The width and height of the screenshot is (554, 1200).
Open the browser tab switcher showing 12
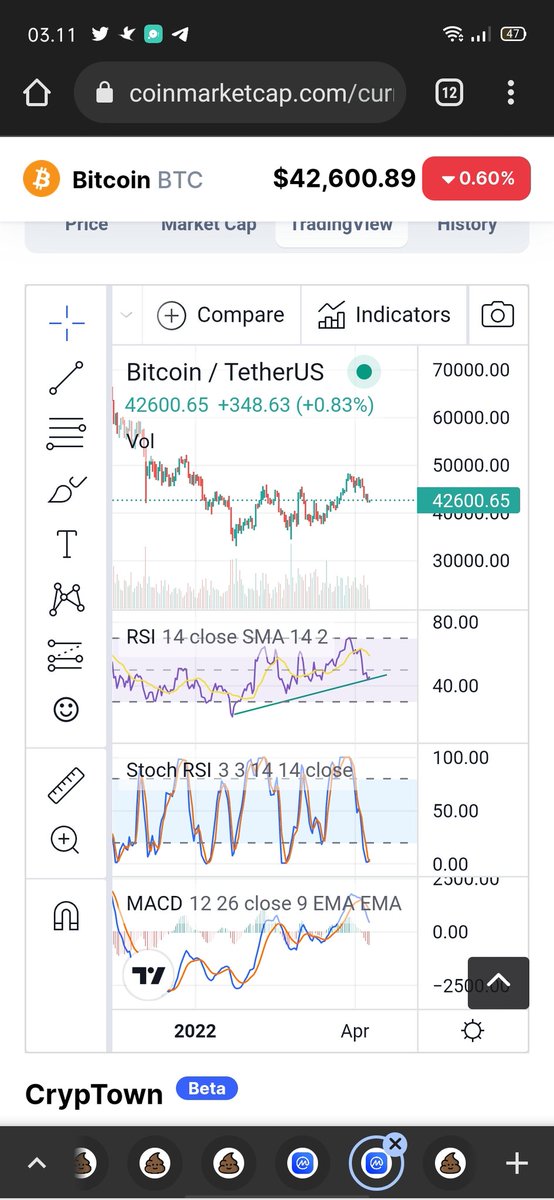coord(449,93)
